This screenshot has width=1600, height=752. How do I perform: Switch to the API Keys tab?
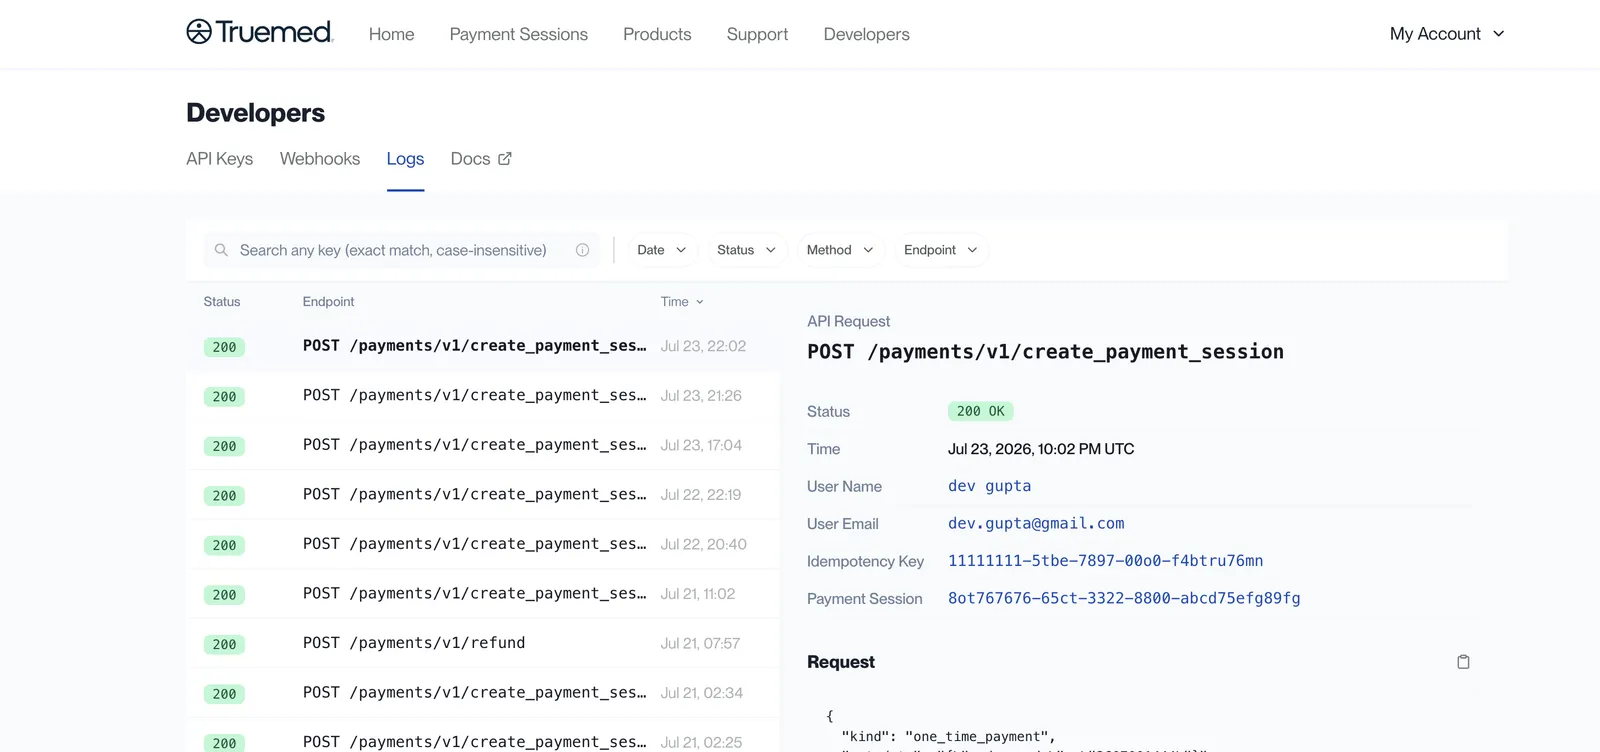[219, 159]
